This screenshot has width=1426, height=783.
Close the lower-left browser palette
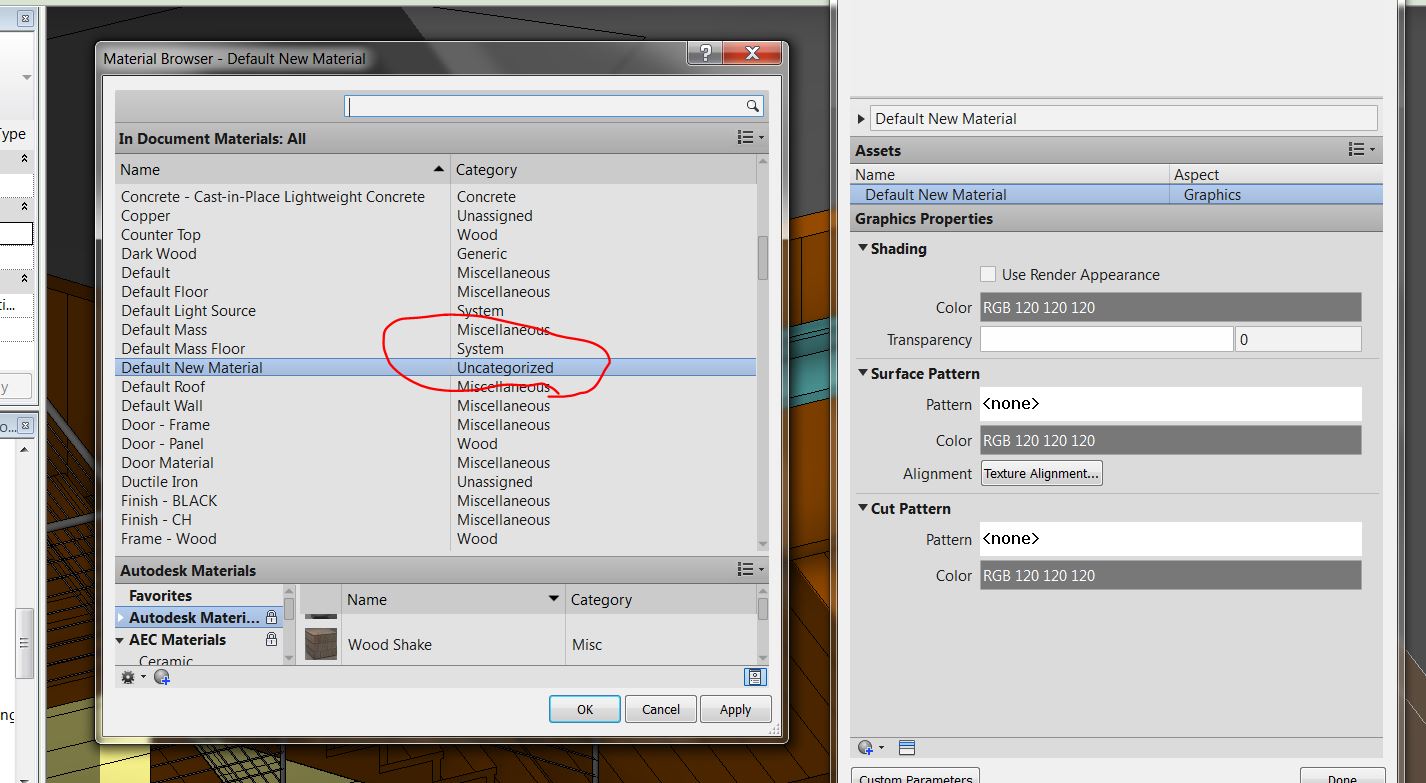[25, 426]
